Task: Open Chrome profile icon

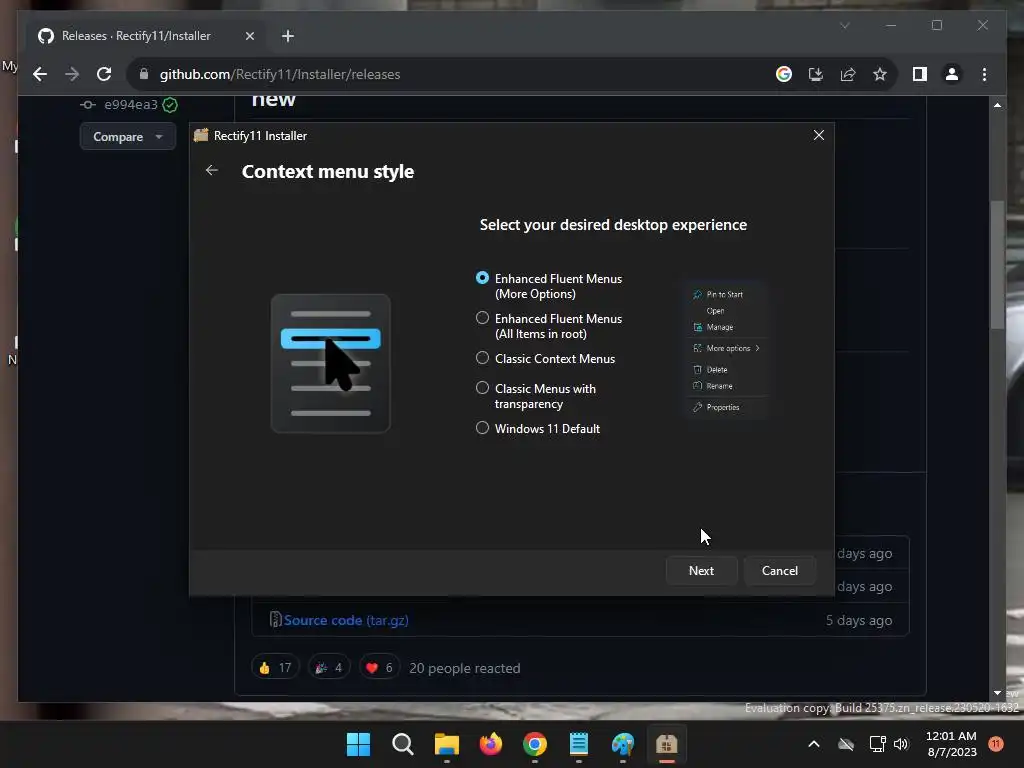Action: [952, 74]
